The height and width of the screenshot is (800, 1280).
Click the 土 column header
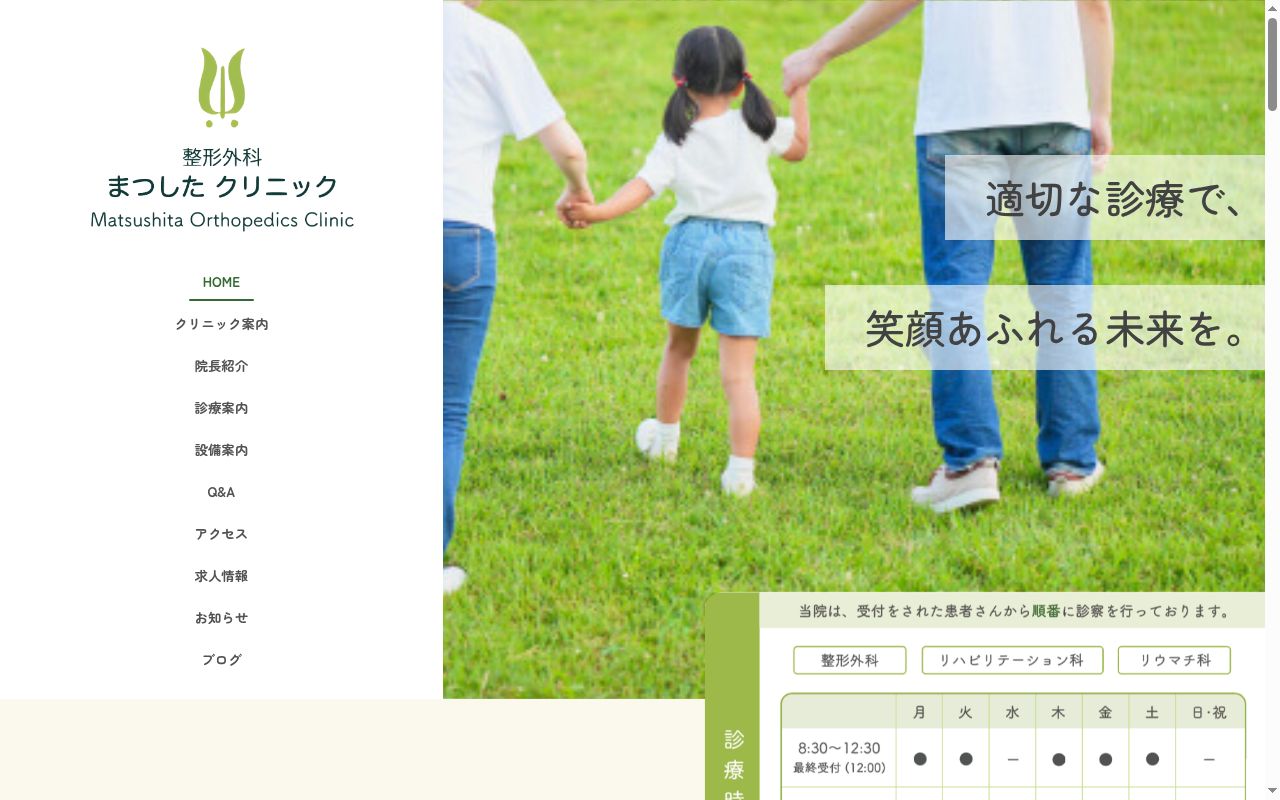[1152, 712]
